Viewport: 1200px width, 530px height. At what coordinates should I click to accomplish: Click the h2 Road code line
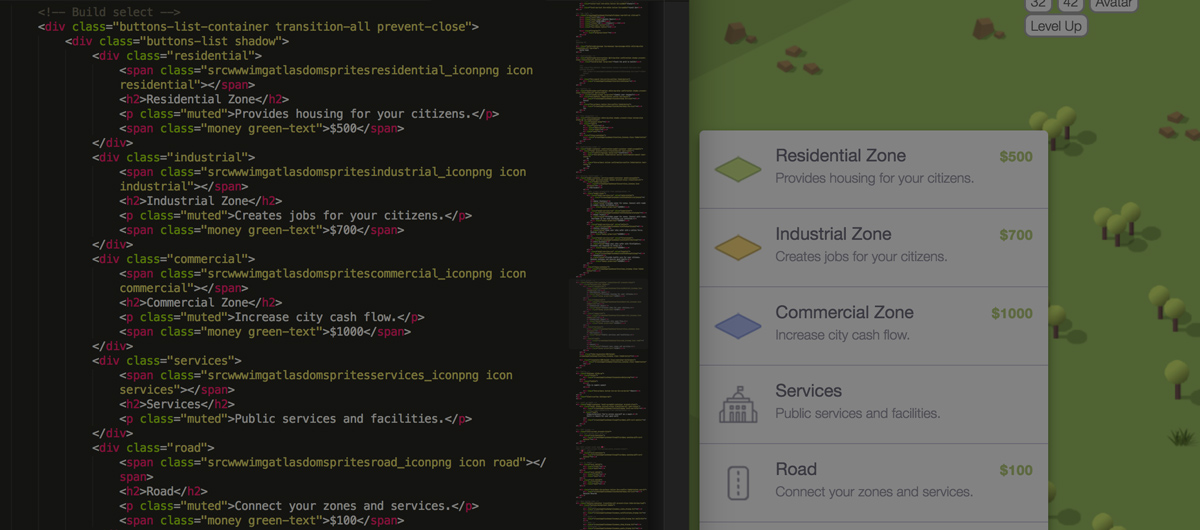163,491
